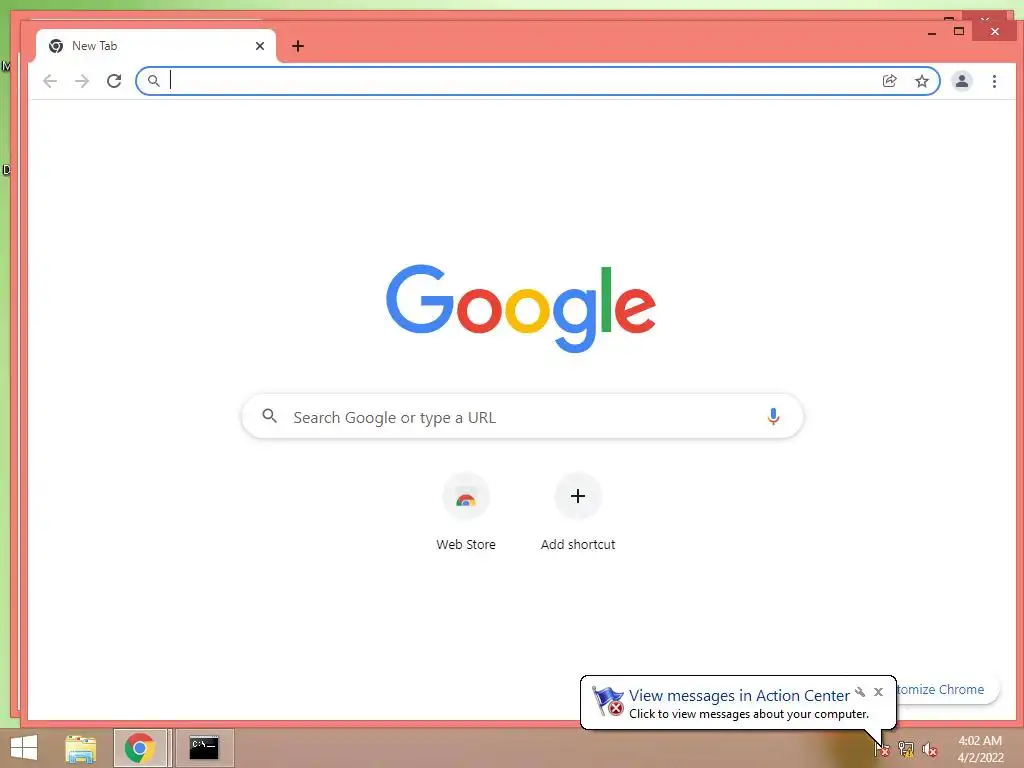The image size is (1024, 768).
Task: Open the Chrome profile avatar
Action: pyautogui.click(x=961, y=81)
